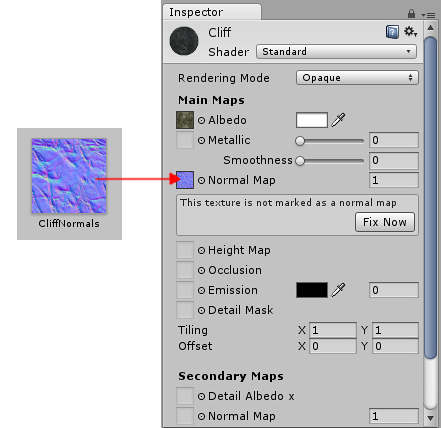Click the Tiling Y field
This screenshot has height=428, width=441.
395,330
